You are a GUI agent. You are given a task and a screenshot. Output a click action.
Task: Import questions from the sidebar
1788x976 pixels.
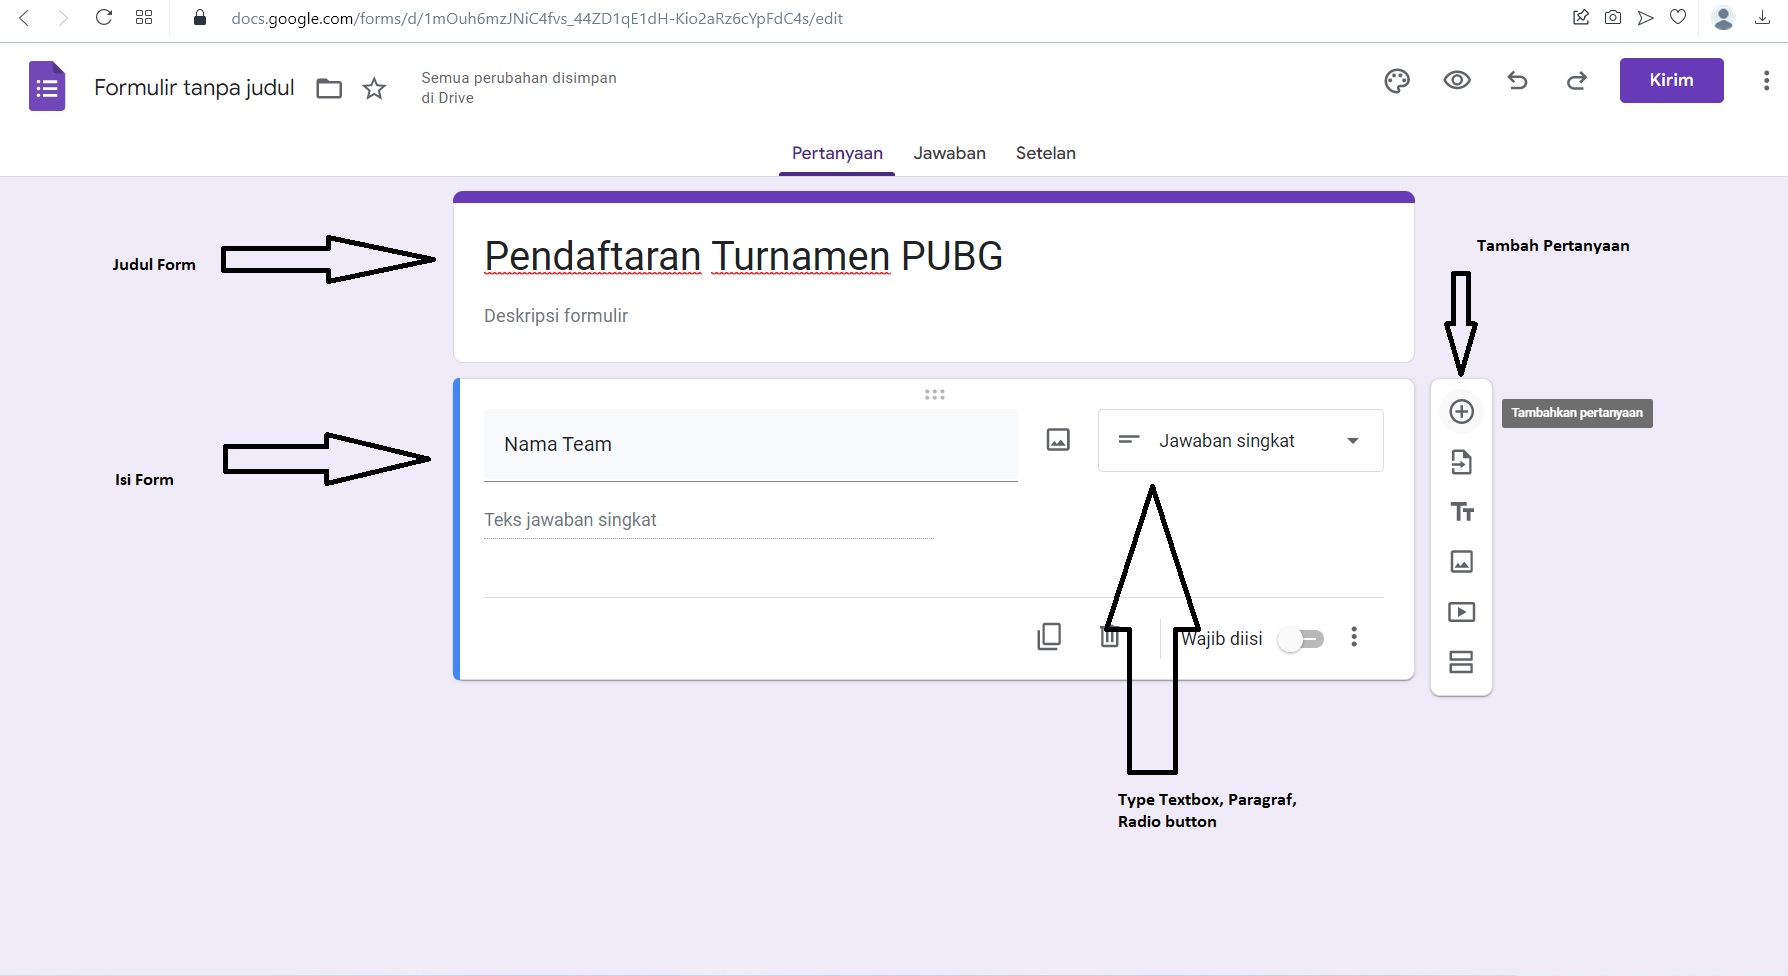(x=1461, y=462)
